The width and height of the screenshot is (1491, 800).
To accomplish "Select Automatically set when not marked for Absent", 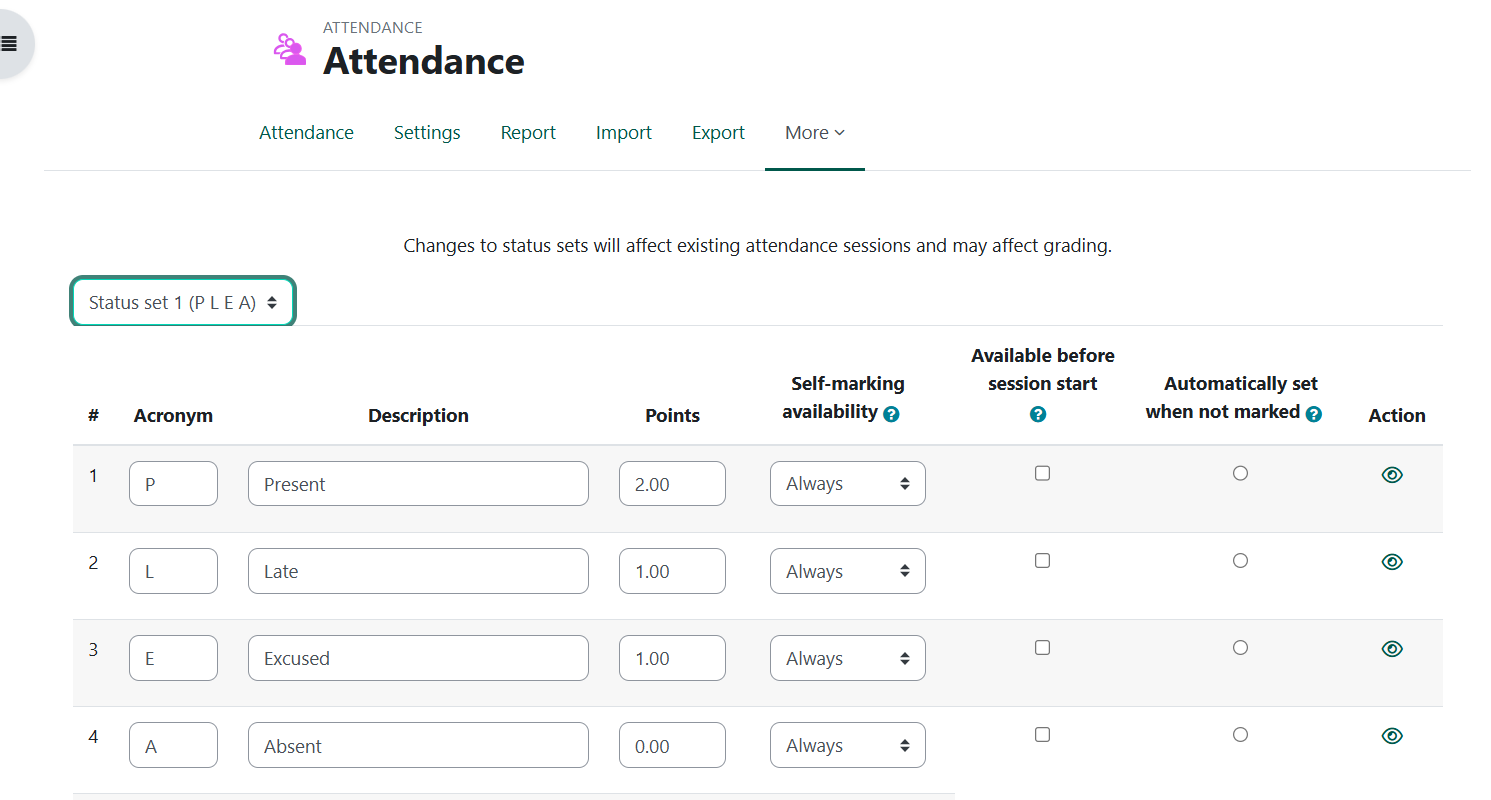I will click(1240, 734).
